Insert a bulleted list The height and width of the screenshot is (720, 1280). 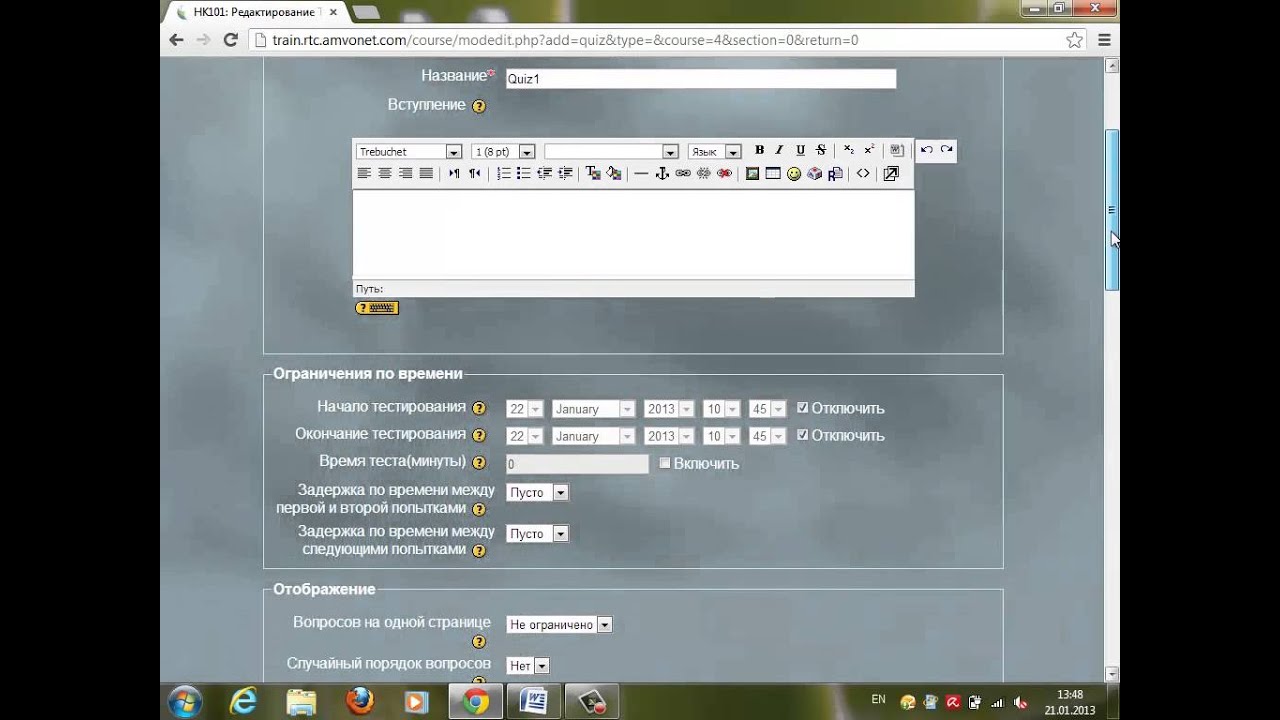[x=523, y=174]
